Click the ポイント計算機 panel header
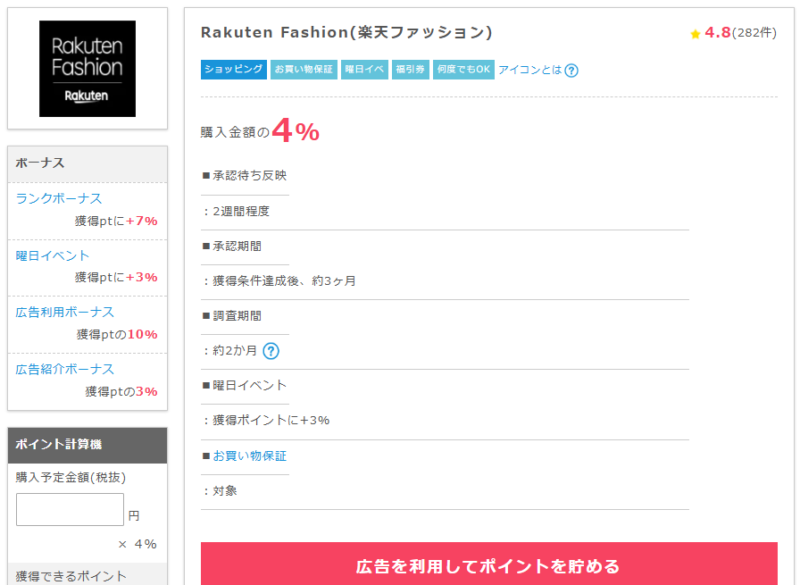The width and height of the screenshot is (800, 585). [x=87, y=445]
